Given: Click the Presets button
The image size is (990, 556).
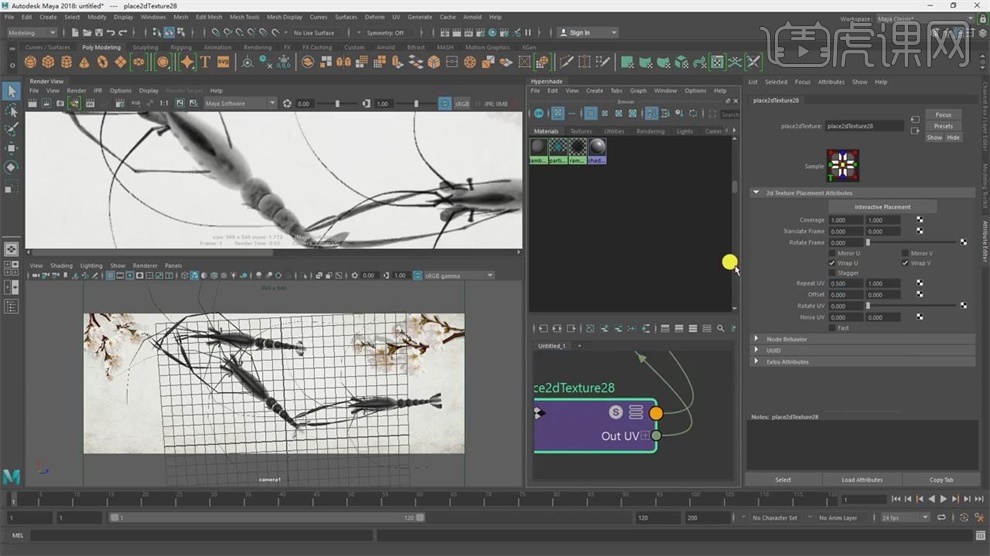Looking at the screenshot, I should coord(943,126).
